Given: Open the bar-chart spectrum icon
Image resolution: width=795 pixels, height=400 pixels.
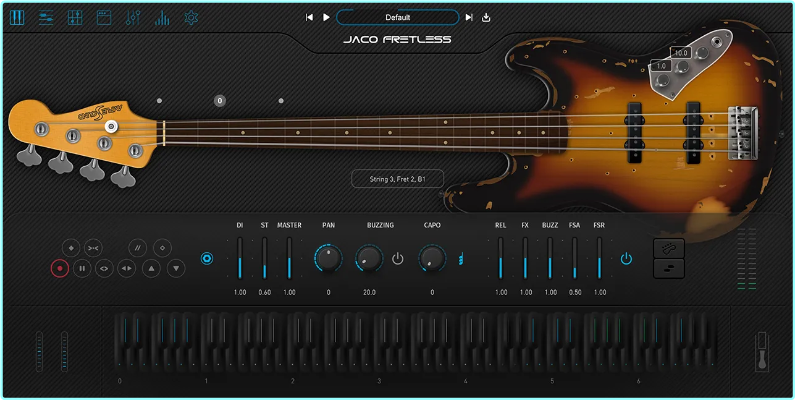Looking at the screenshot, I should tap(162, 18).
